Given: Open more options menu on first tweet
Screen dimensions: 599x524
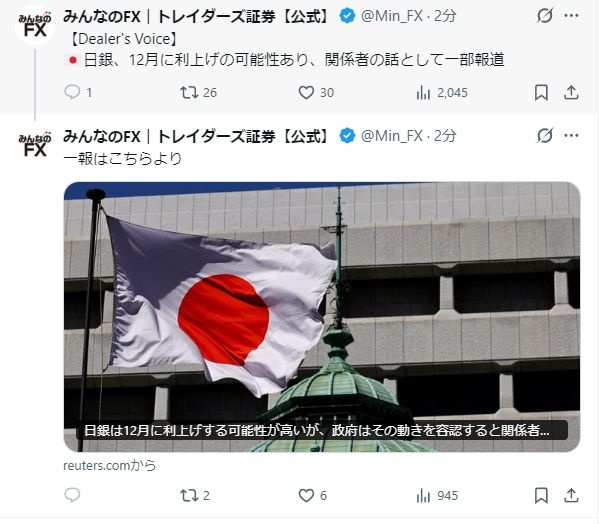Looking at the screenshot, I should click(571, 16).
